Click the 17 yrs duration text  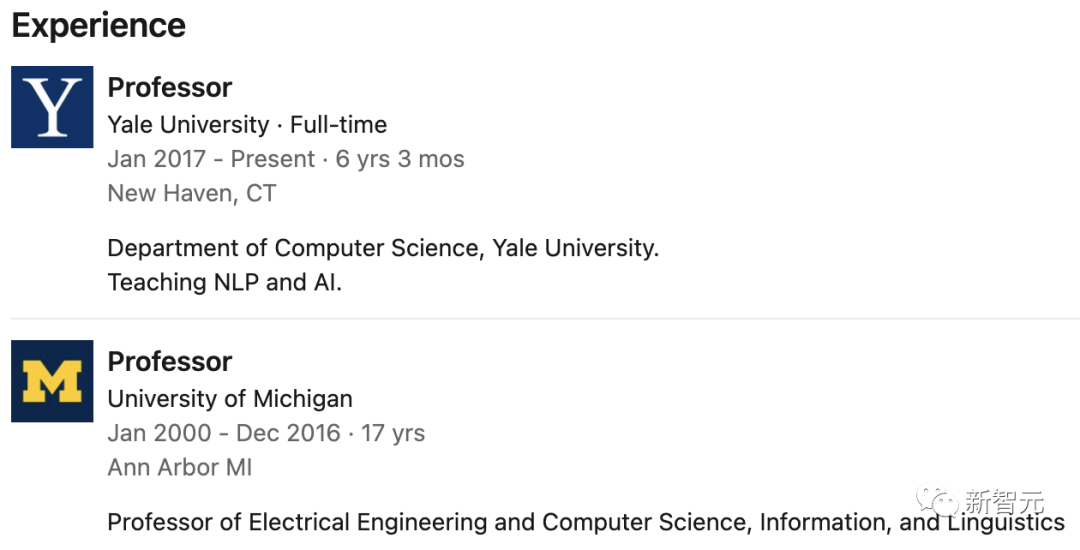[x=393, y=433]
